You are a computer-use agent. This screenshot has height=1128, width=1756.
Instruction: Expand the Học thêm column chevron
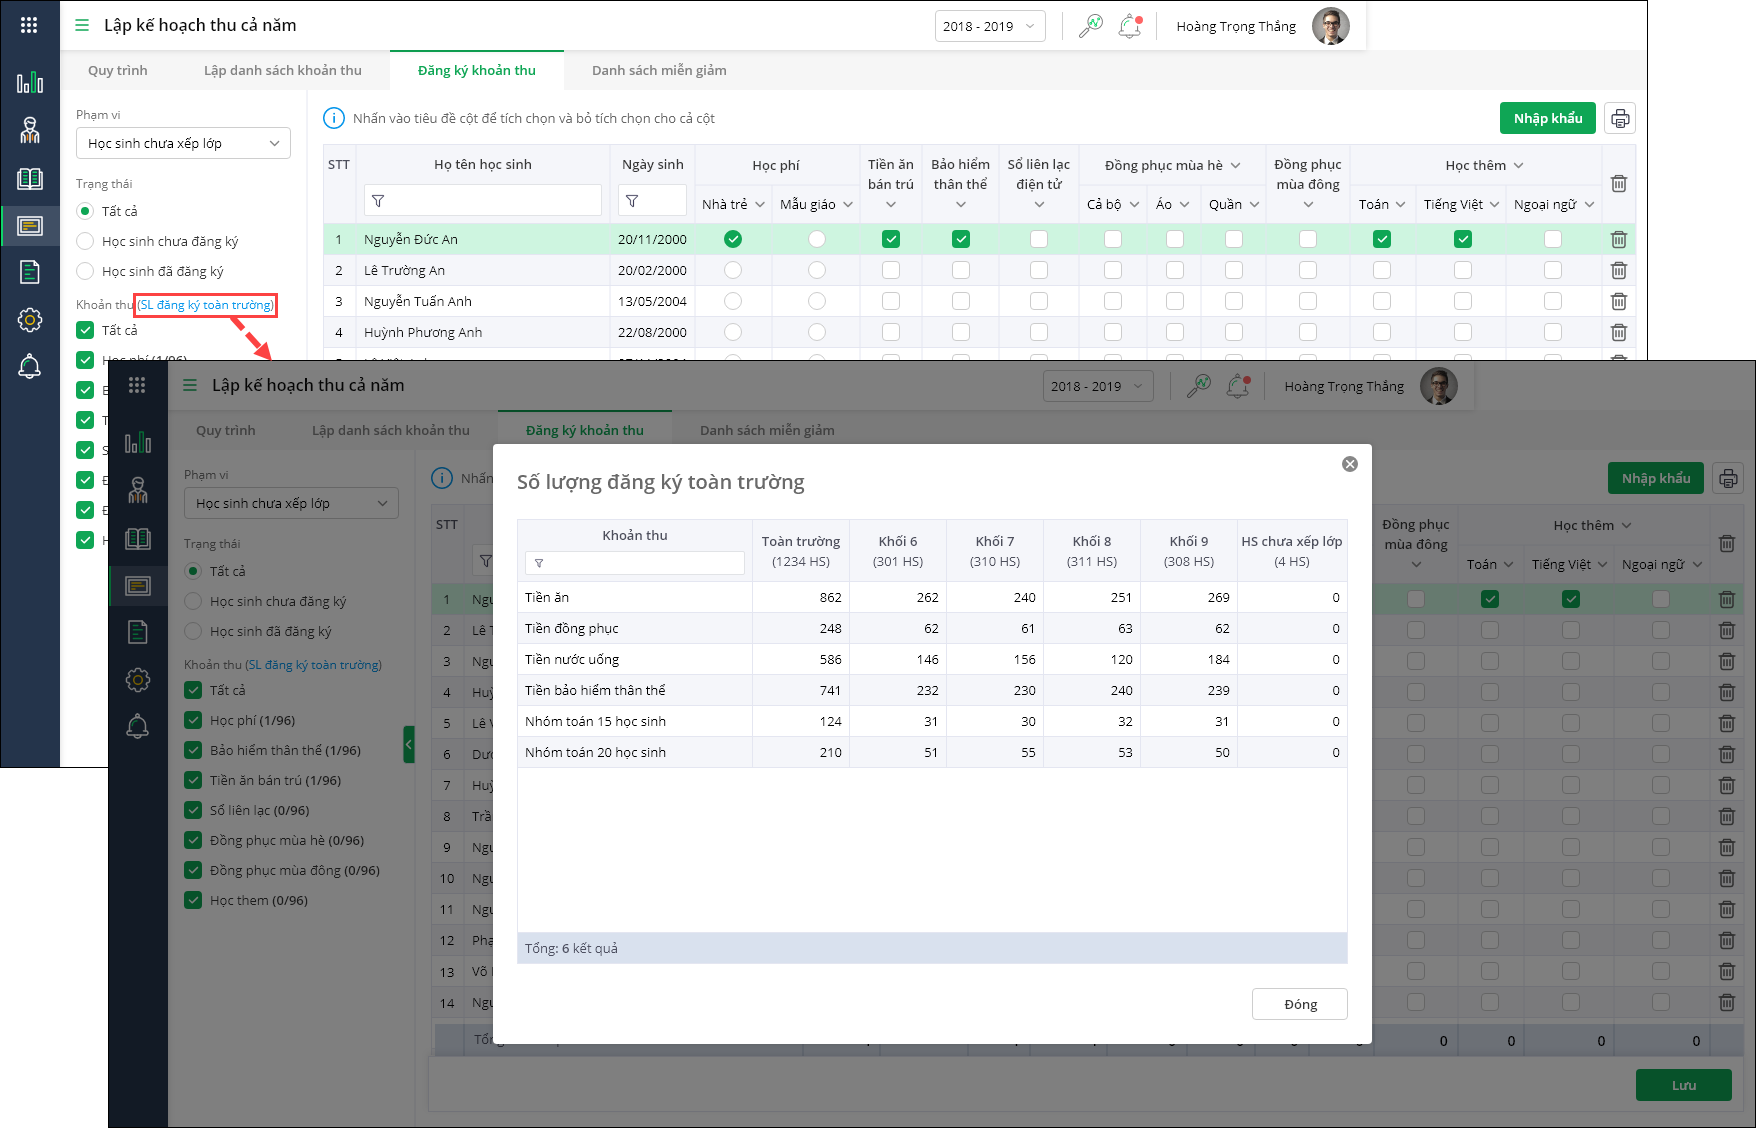1518,165
